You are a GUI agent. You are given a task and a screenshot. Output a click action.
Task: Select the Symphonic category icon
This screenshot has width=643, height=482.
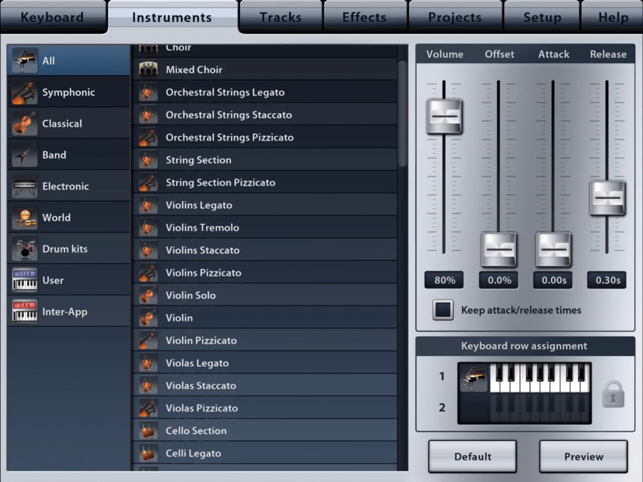click(x=25, y=92)
